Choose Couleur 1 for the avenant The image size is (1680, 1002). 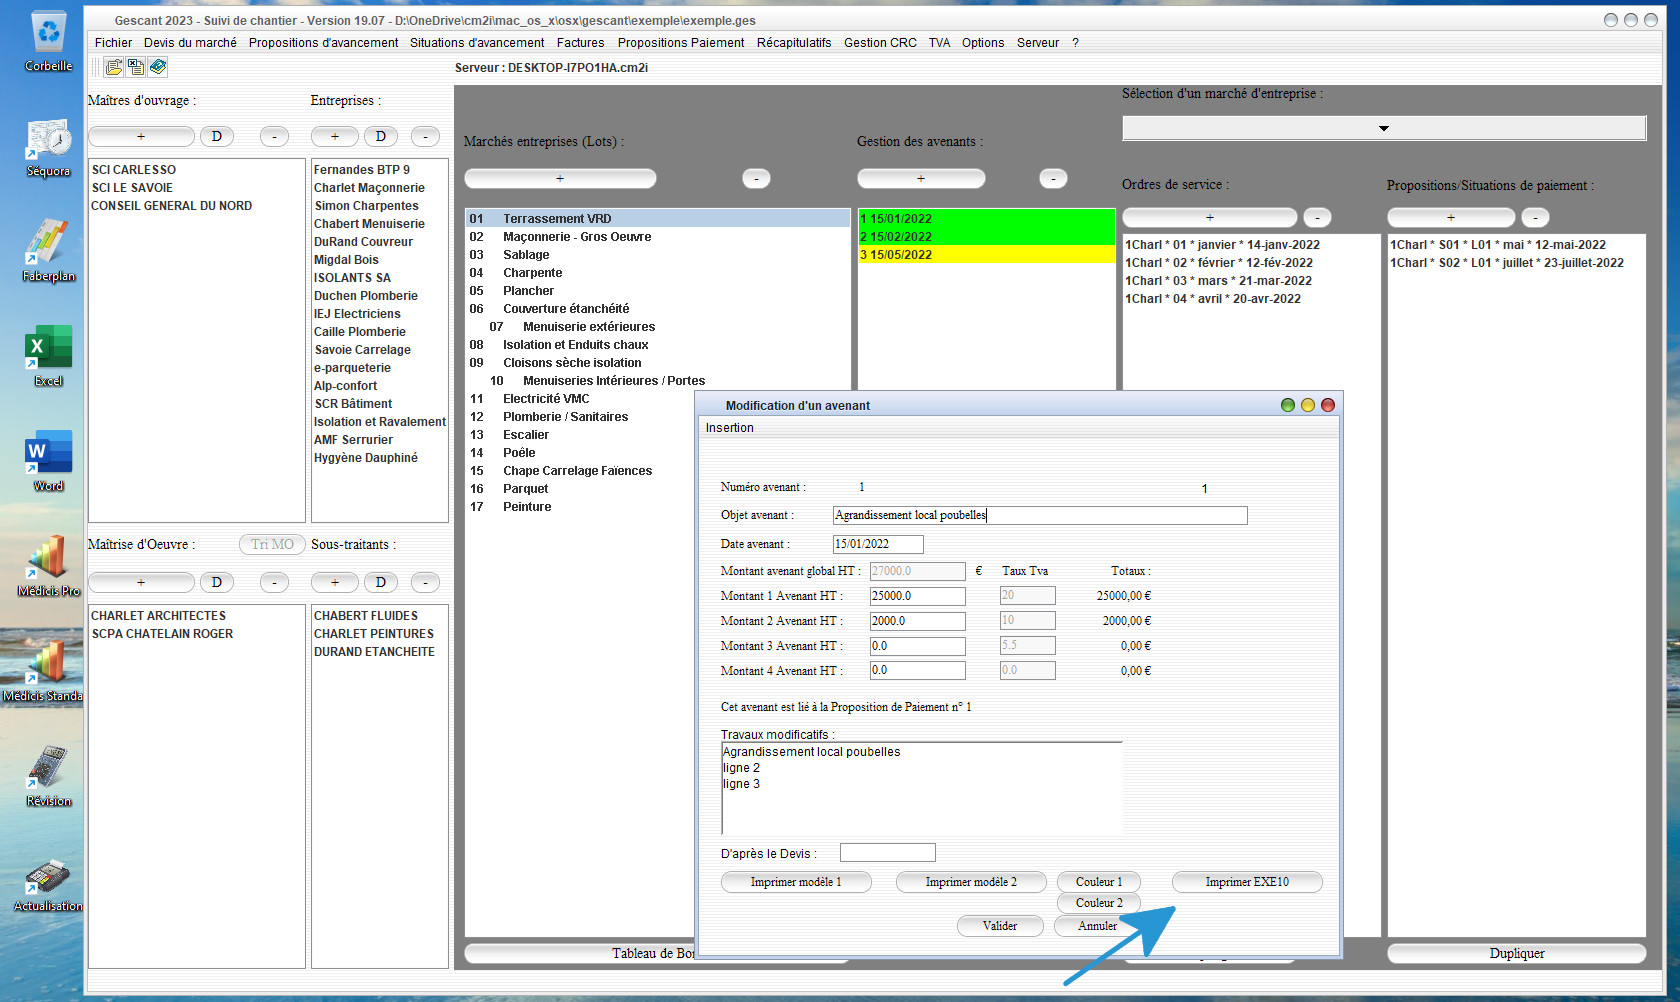pyautogui.click(x=1099, y=882)
